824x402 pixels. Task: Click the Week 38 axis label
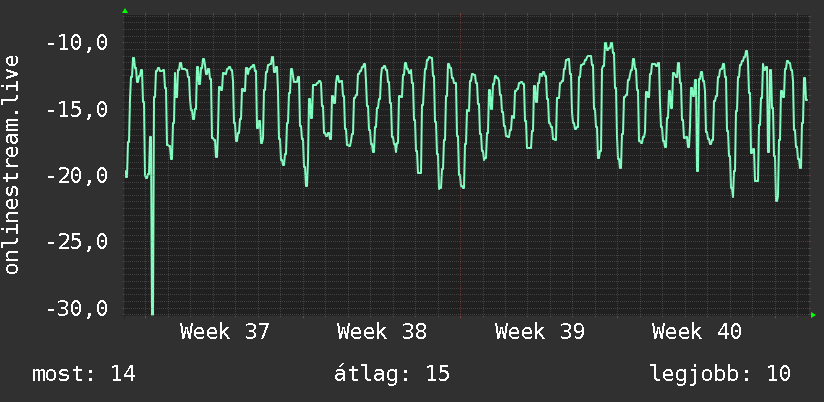tap(382, 332)
